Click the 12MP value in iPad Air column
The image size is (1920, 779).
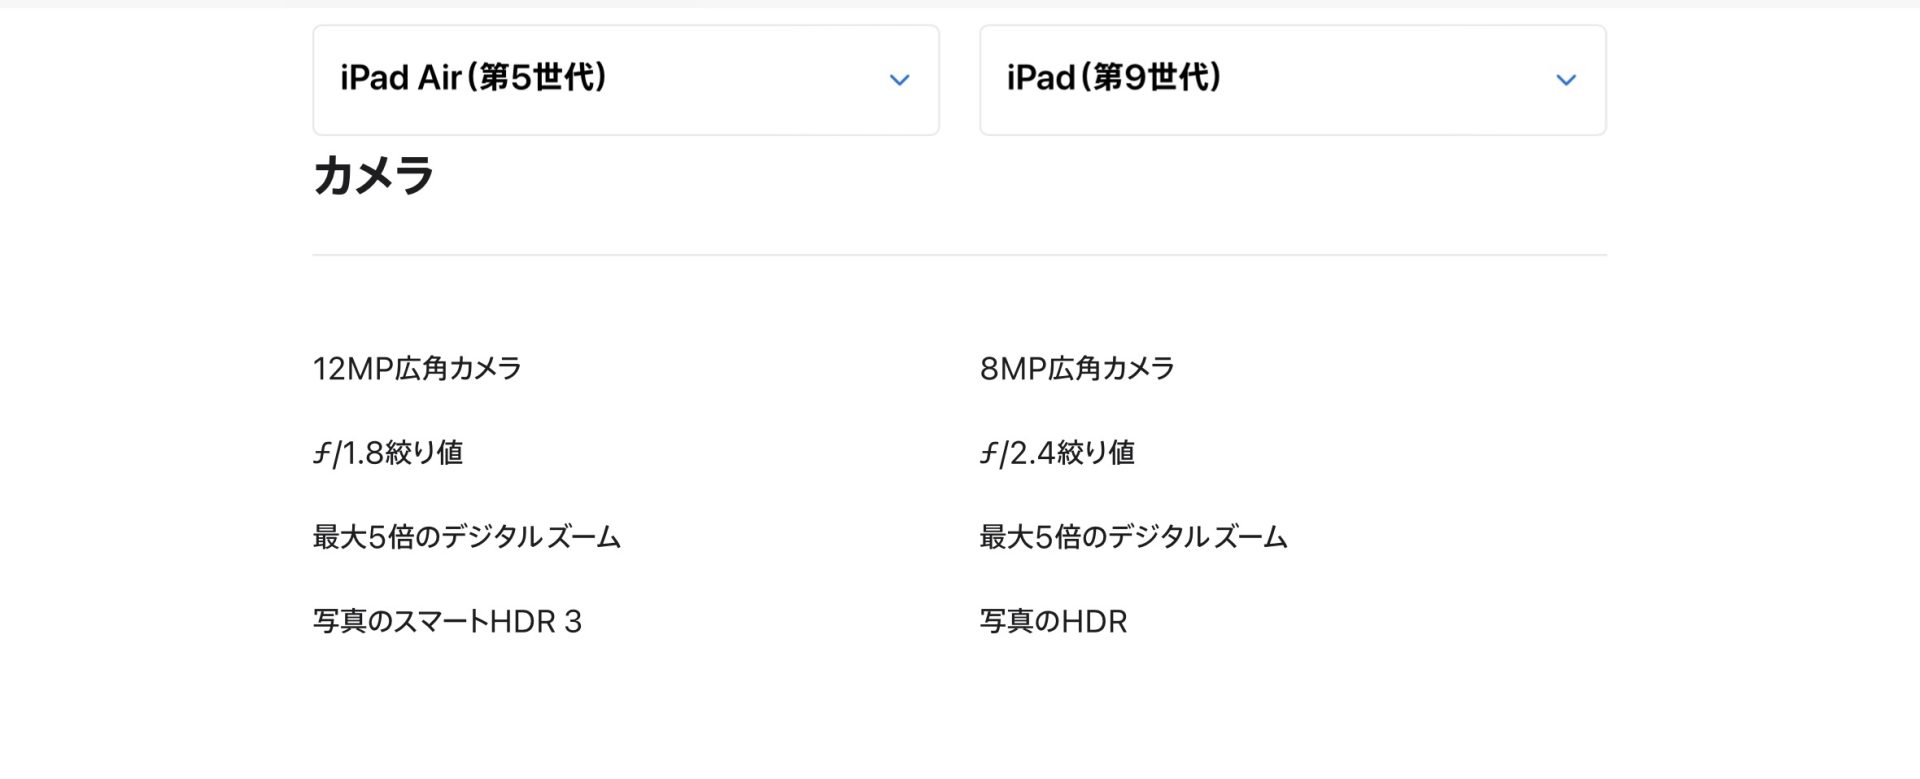coord(343,369)
